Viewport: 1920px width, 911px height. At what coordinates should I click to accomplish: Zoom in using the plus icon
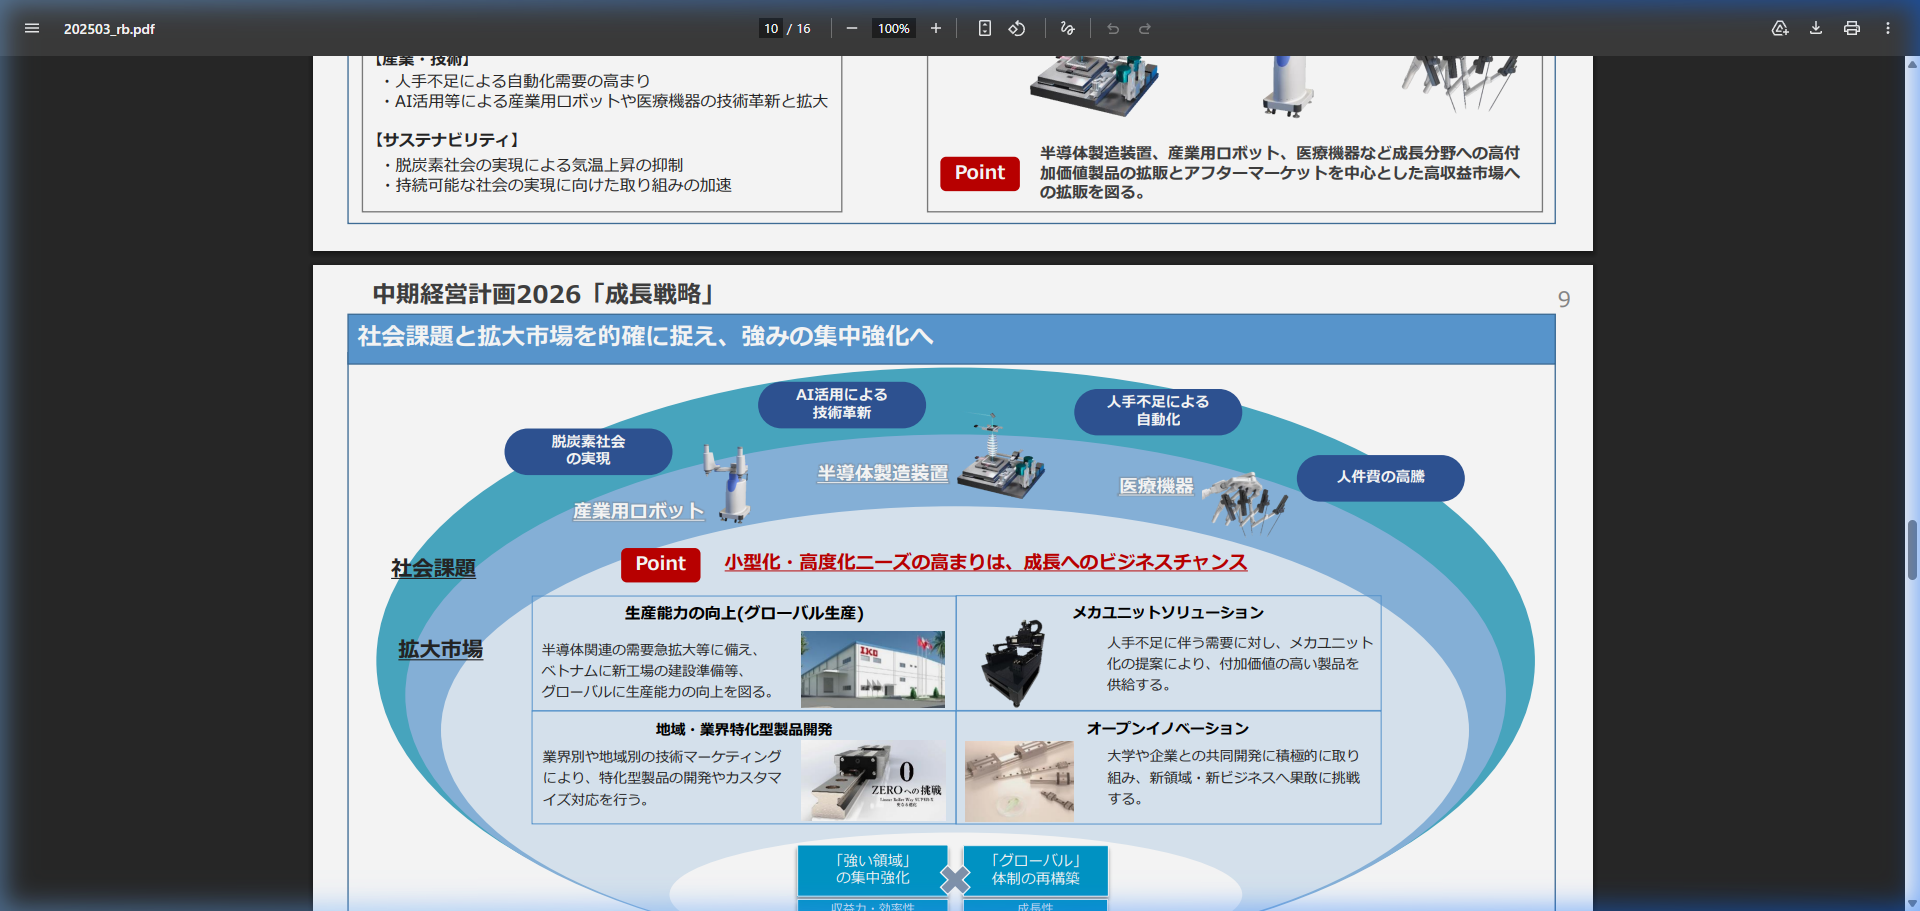pyautogui.click(x=936, y=28)
